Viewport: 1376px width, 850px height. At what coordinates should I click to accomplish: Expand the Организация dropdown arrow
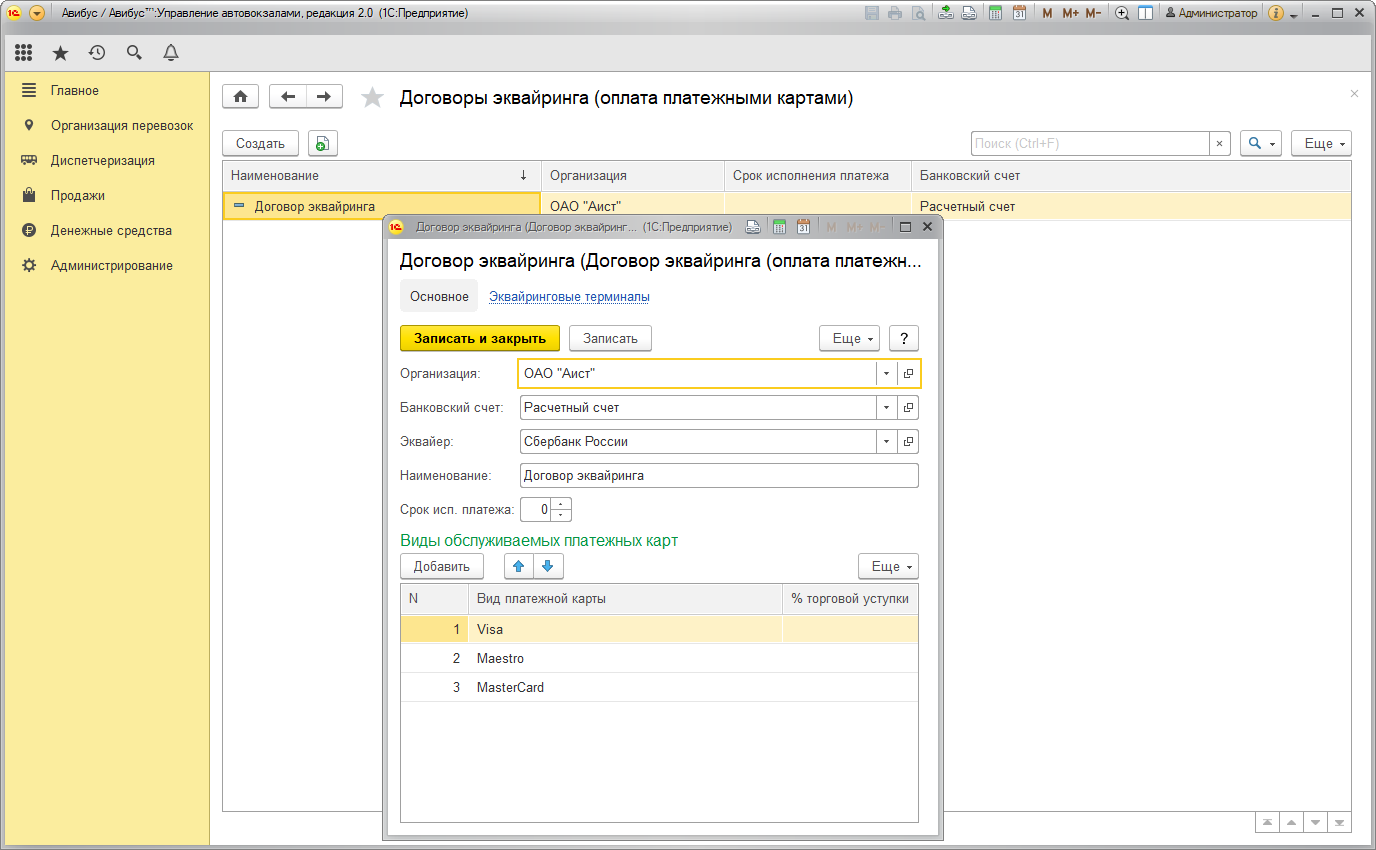[x=886, y=374]
